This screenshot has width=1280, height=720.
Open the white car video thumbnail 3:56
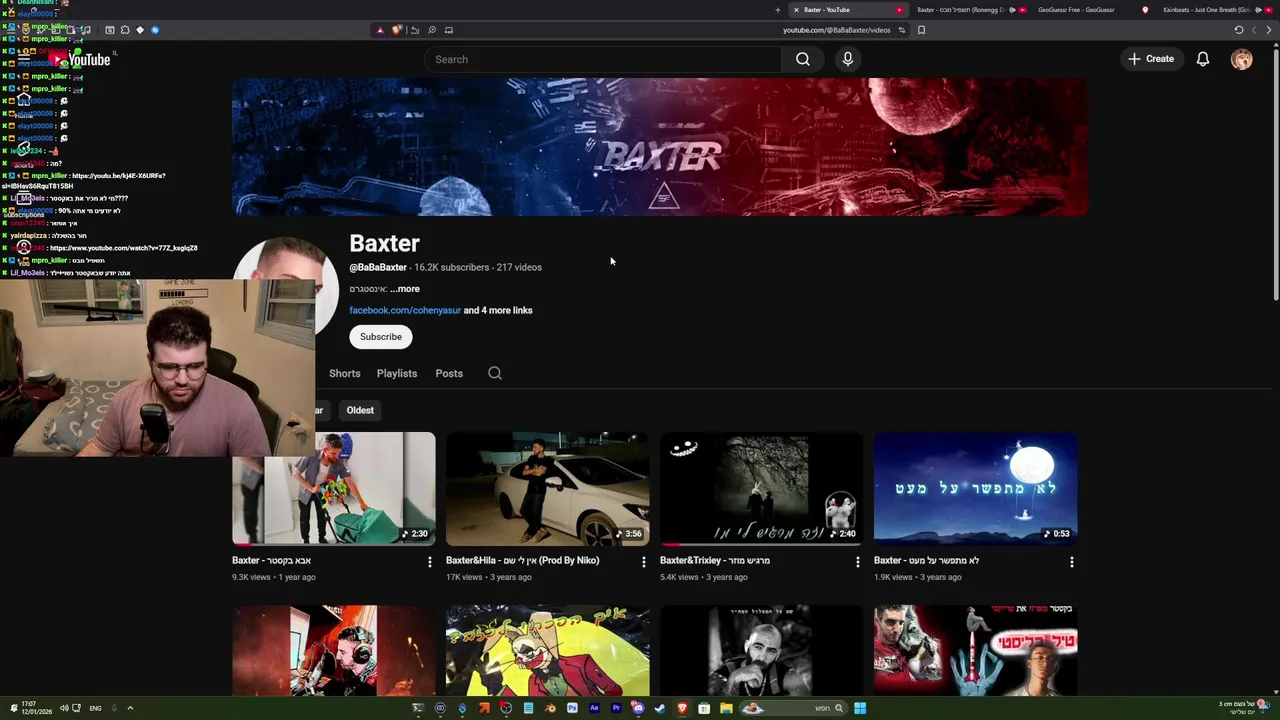coord(548,488)
